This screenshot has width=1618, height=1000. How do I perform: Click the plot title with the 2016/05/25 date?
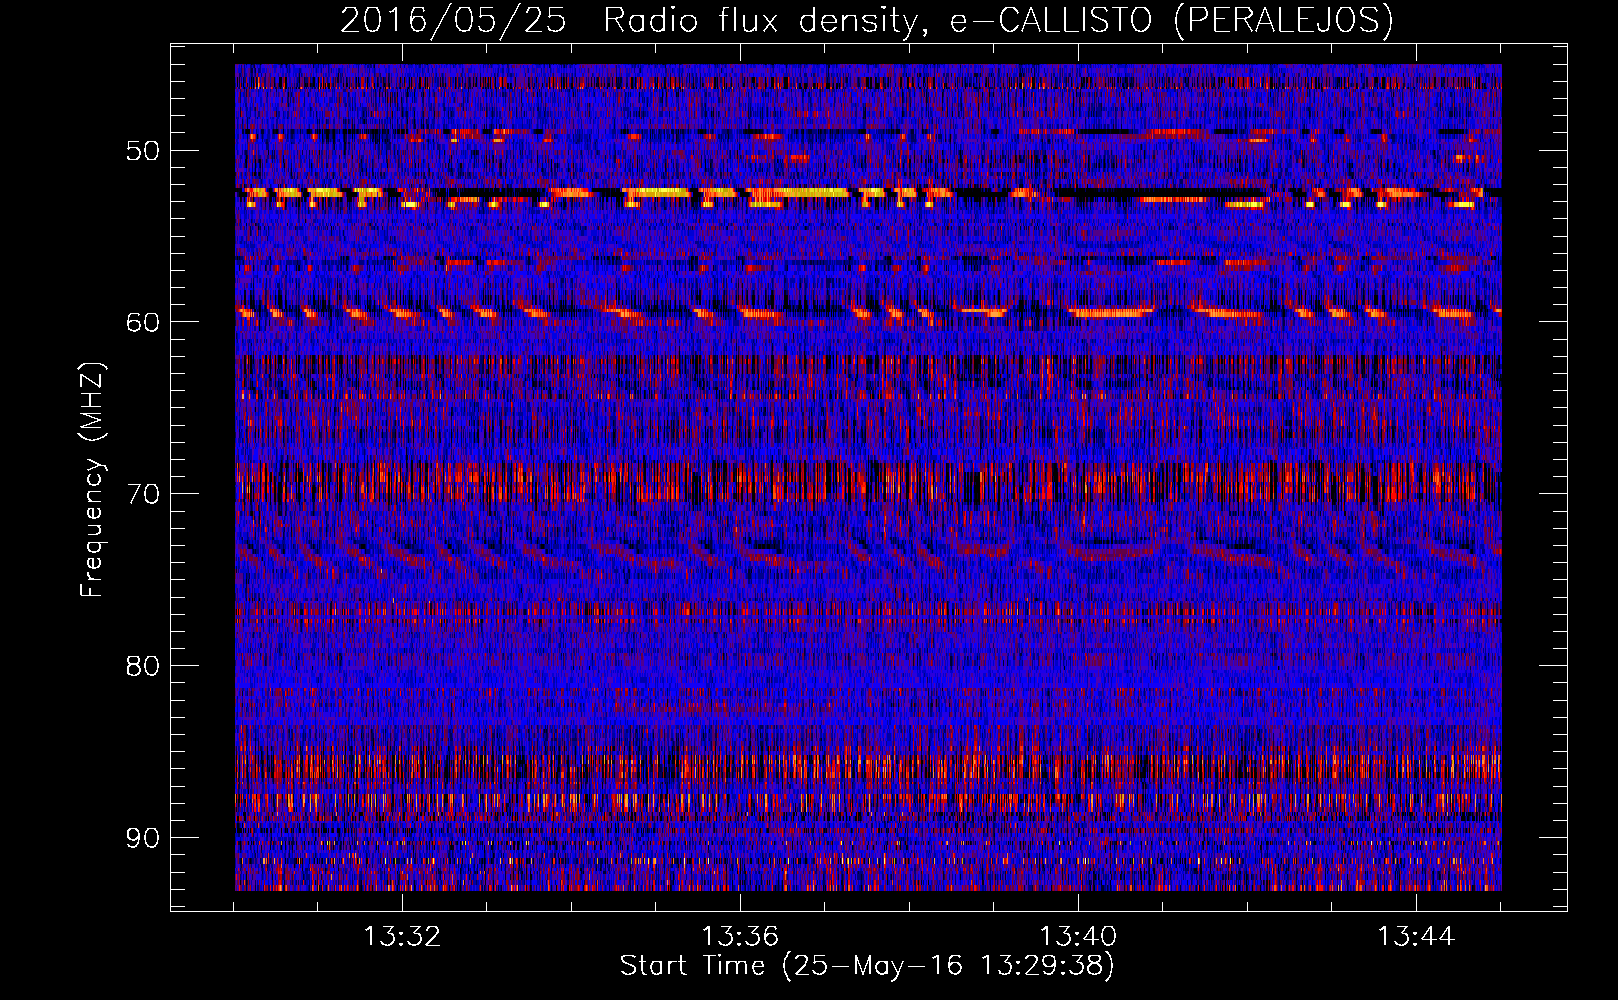866,21
